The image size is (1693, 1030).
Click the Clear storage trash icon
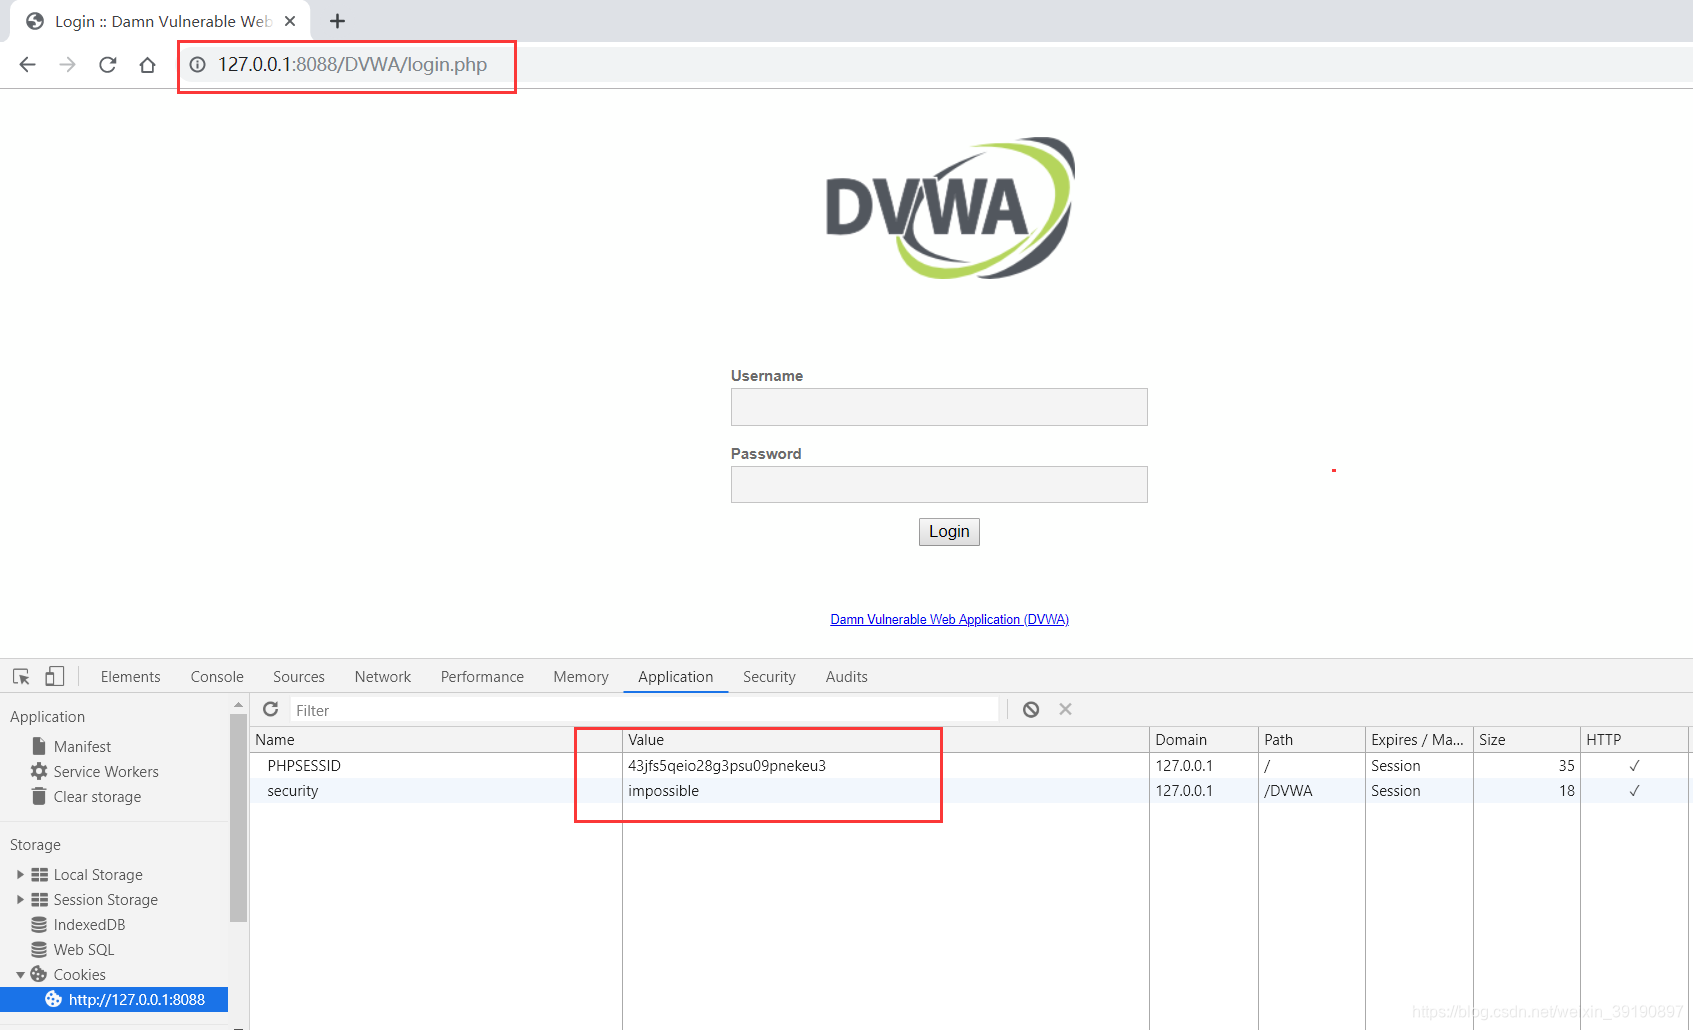click(x=39, y=796)
